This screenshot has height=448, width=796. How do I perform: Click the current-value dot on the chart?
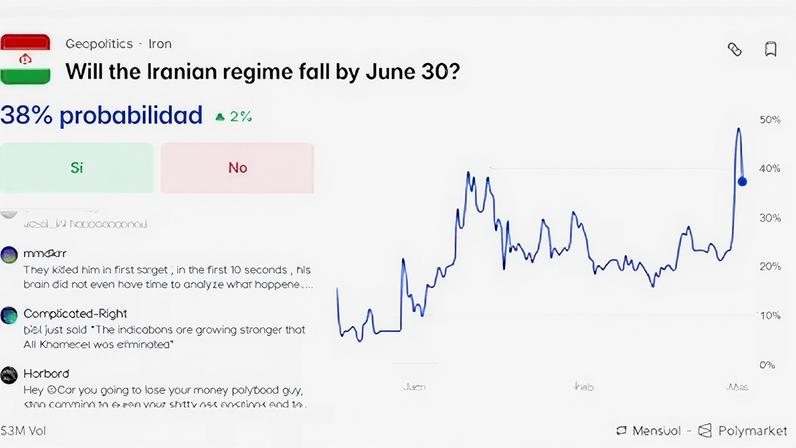[x=742, y=181]
